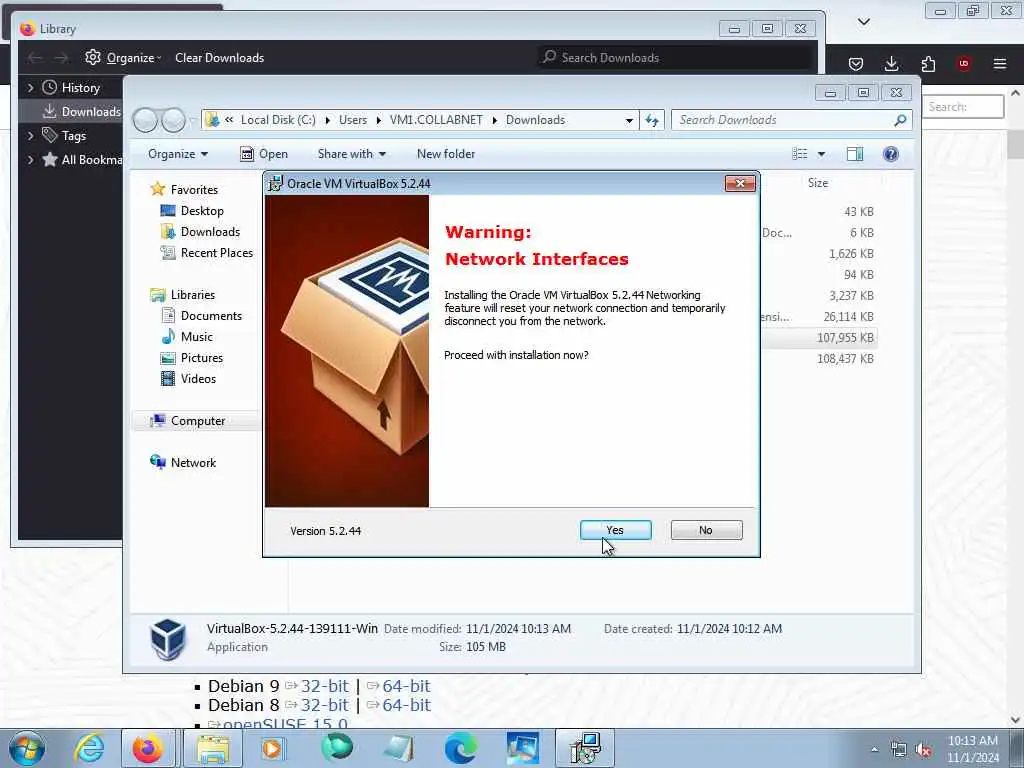The height and width of the screenshot is (768, 1024).
Task: Select Desktop in the navigation pane
Action: (202, 211)
